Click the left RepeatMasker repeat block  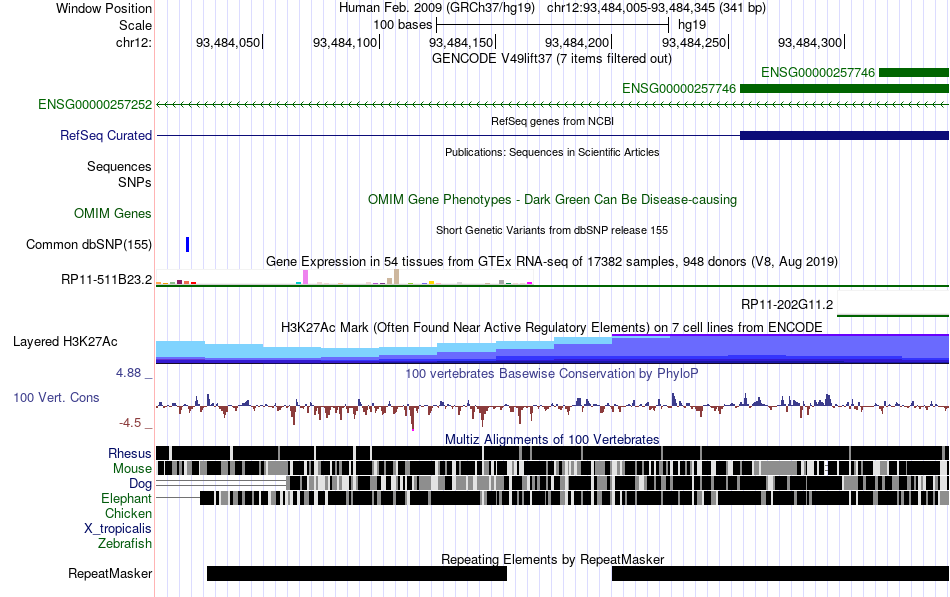click(357, 573)
